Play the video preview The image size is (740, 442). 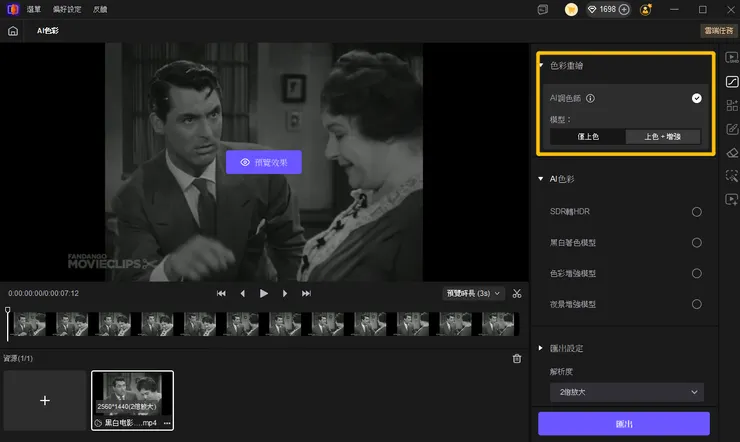tap(264, 293)
